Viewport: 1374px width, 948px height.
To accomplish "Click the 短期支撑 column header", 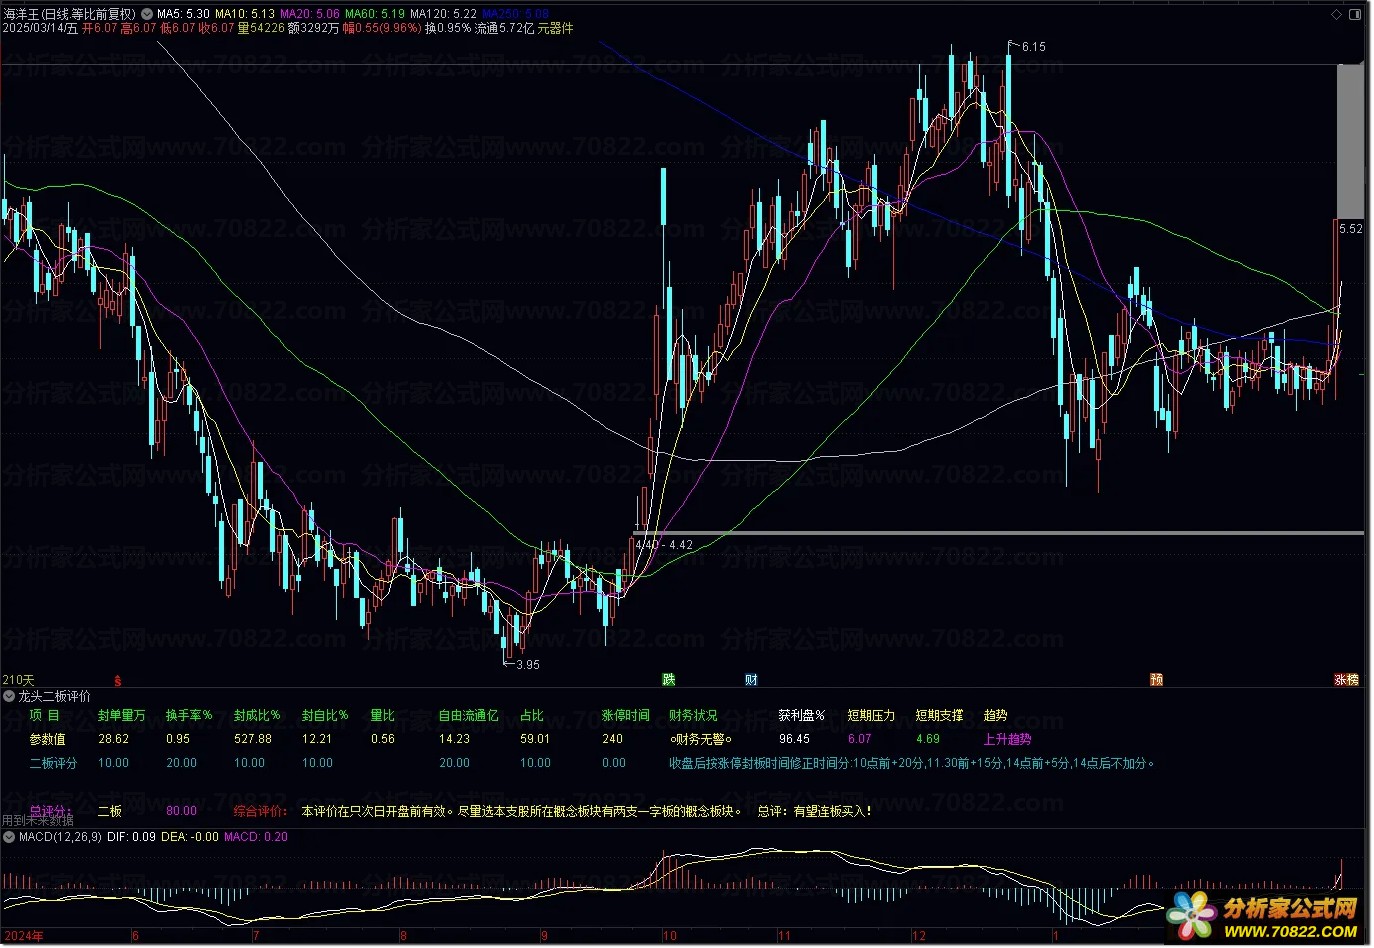I will click(939, 716).
